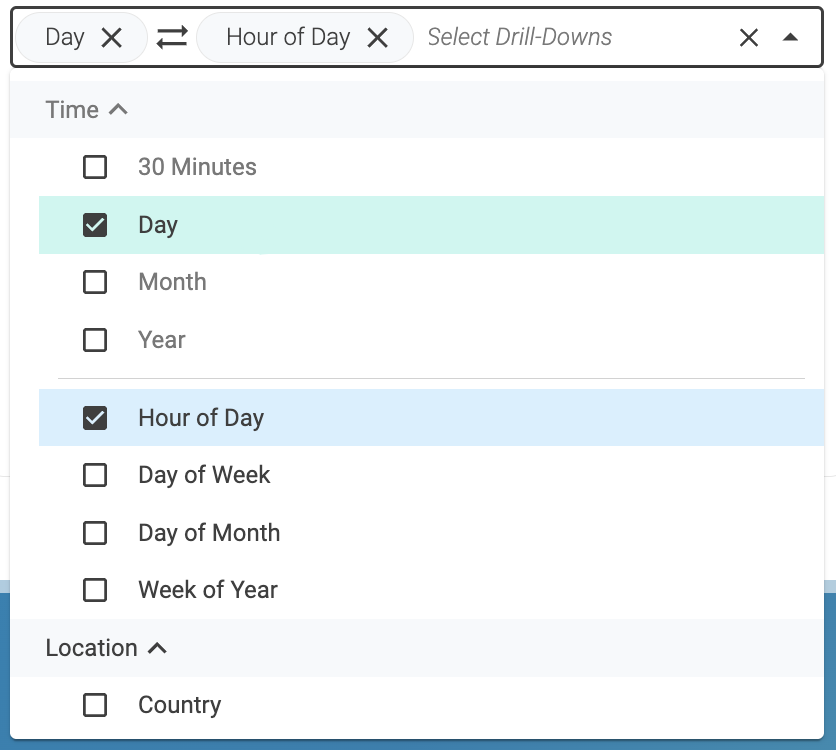Select the Day of Month drill-down
Screen dimensions: 836x750
95,533
